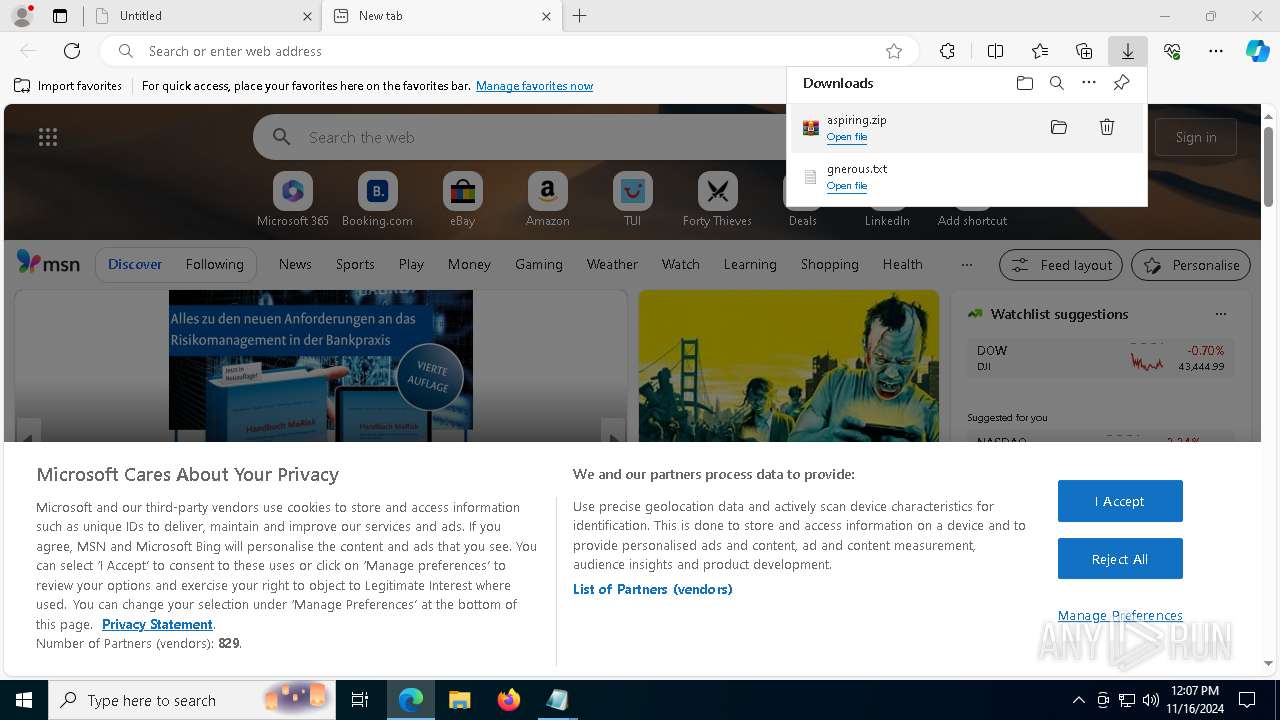This screenshot has height=720, width=1280.
Task: Select the Discover feed tab
Action: pyautogui.click(x=135, y=264)
